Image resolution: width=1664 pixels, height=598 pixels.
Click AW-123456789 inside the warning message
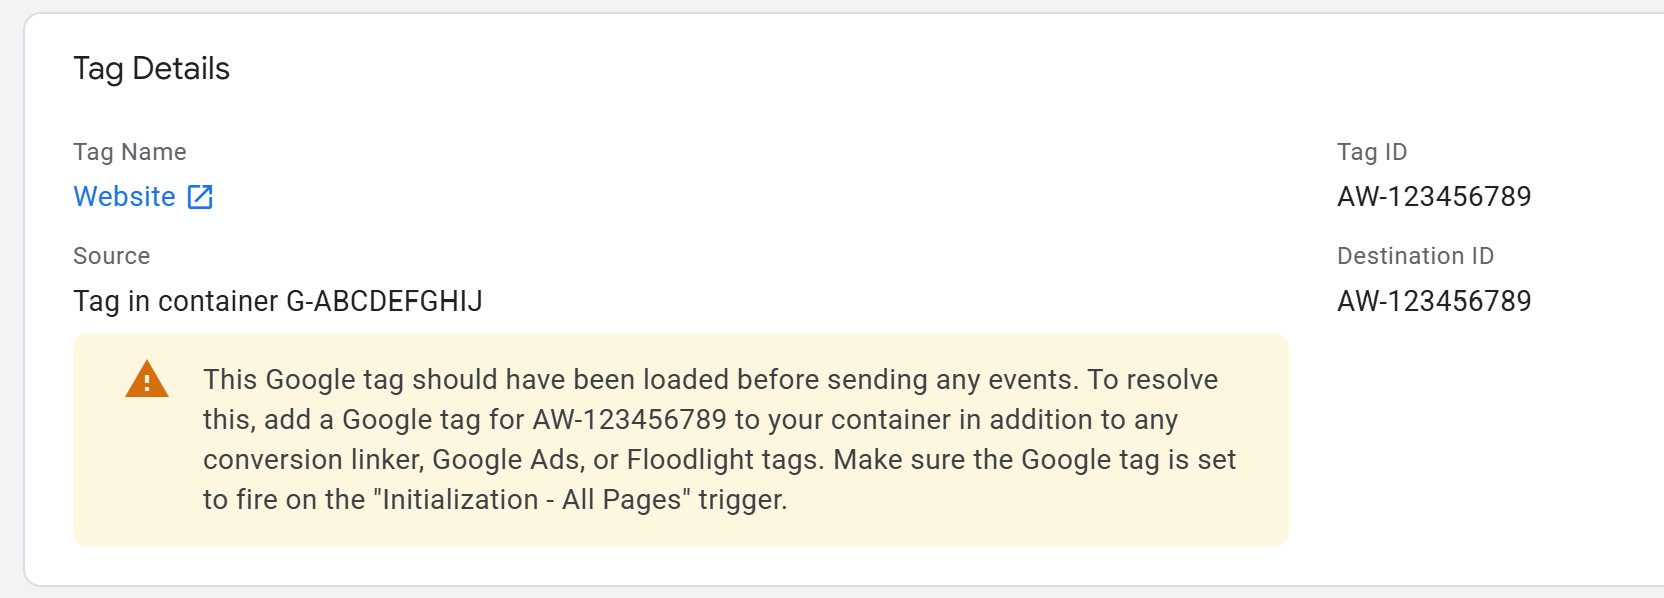tap(630, 419)
